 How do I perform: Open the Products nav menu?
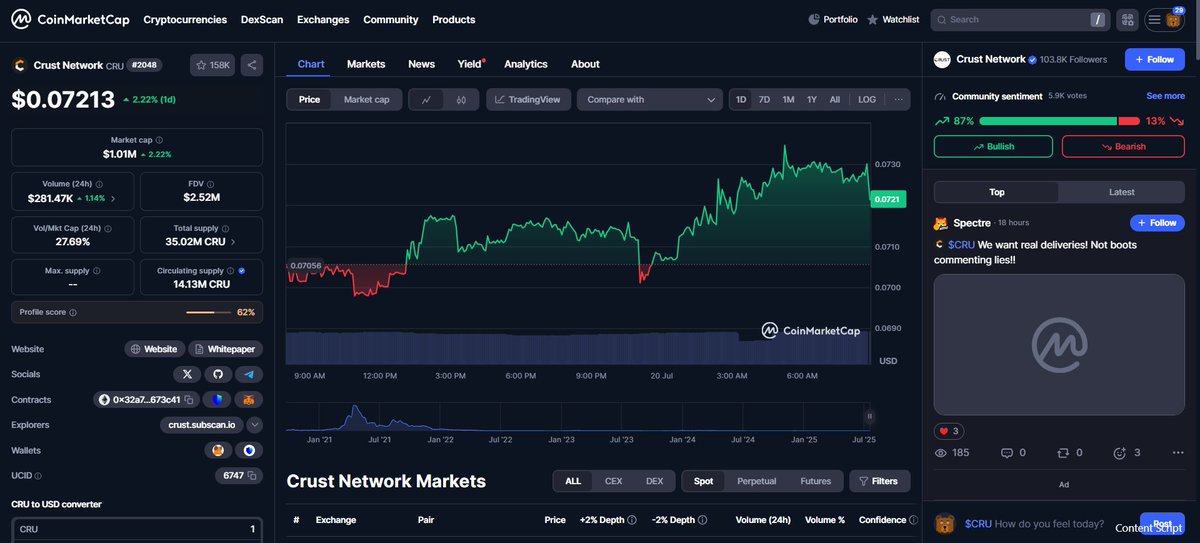(454, 19)
